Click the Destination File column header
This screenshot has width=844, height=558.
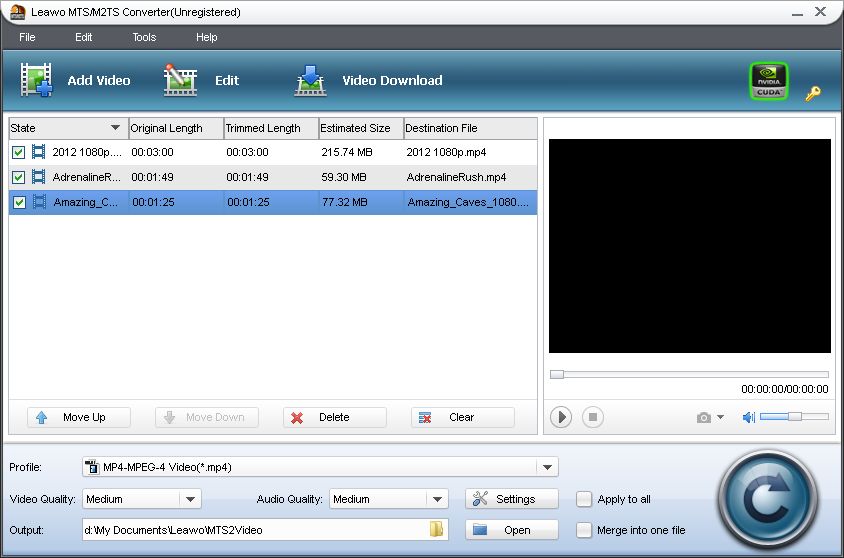click(x=470, y=128)
